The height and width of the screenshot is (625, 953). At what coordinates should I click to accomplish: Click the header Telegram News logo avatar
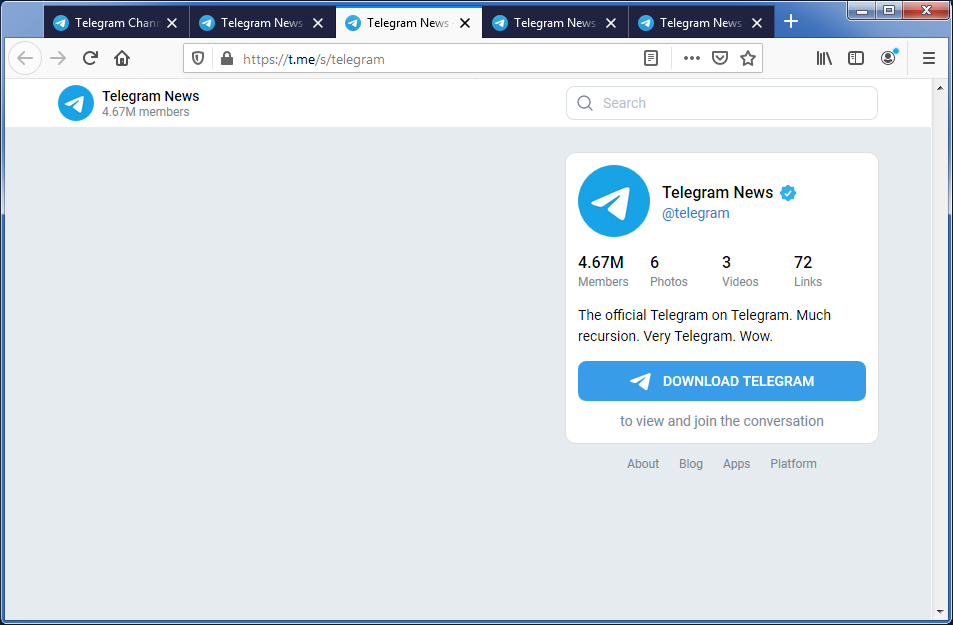[x=76, y=103]
